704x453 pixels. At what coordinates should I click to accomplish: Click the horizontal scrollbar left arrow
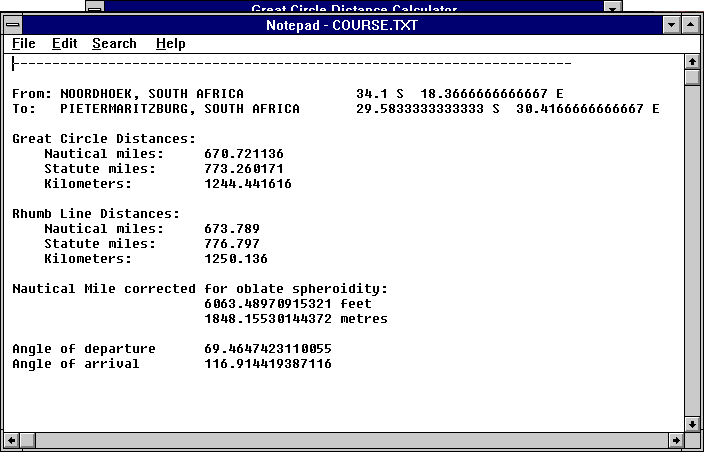13,440
